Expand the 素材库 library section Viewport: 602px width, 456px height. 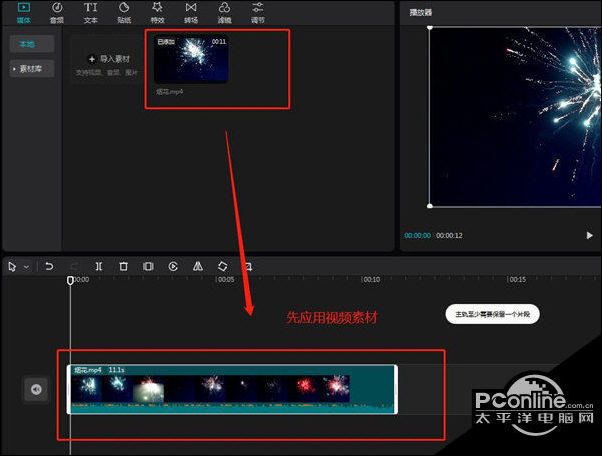click(x=32, y=69)
